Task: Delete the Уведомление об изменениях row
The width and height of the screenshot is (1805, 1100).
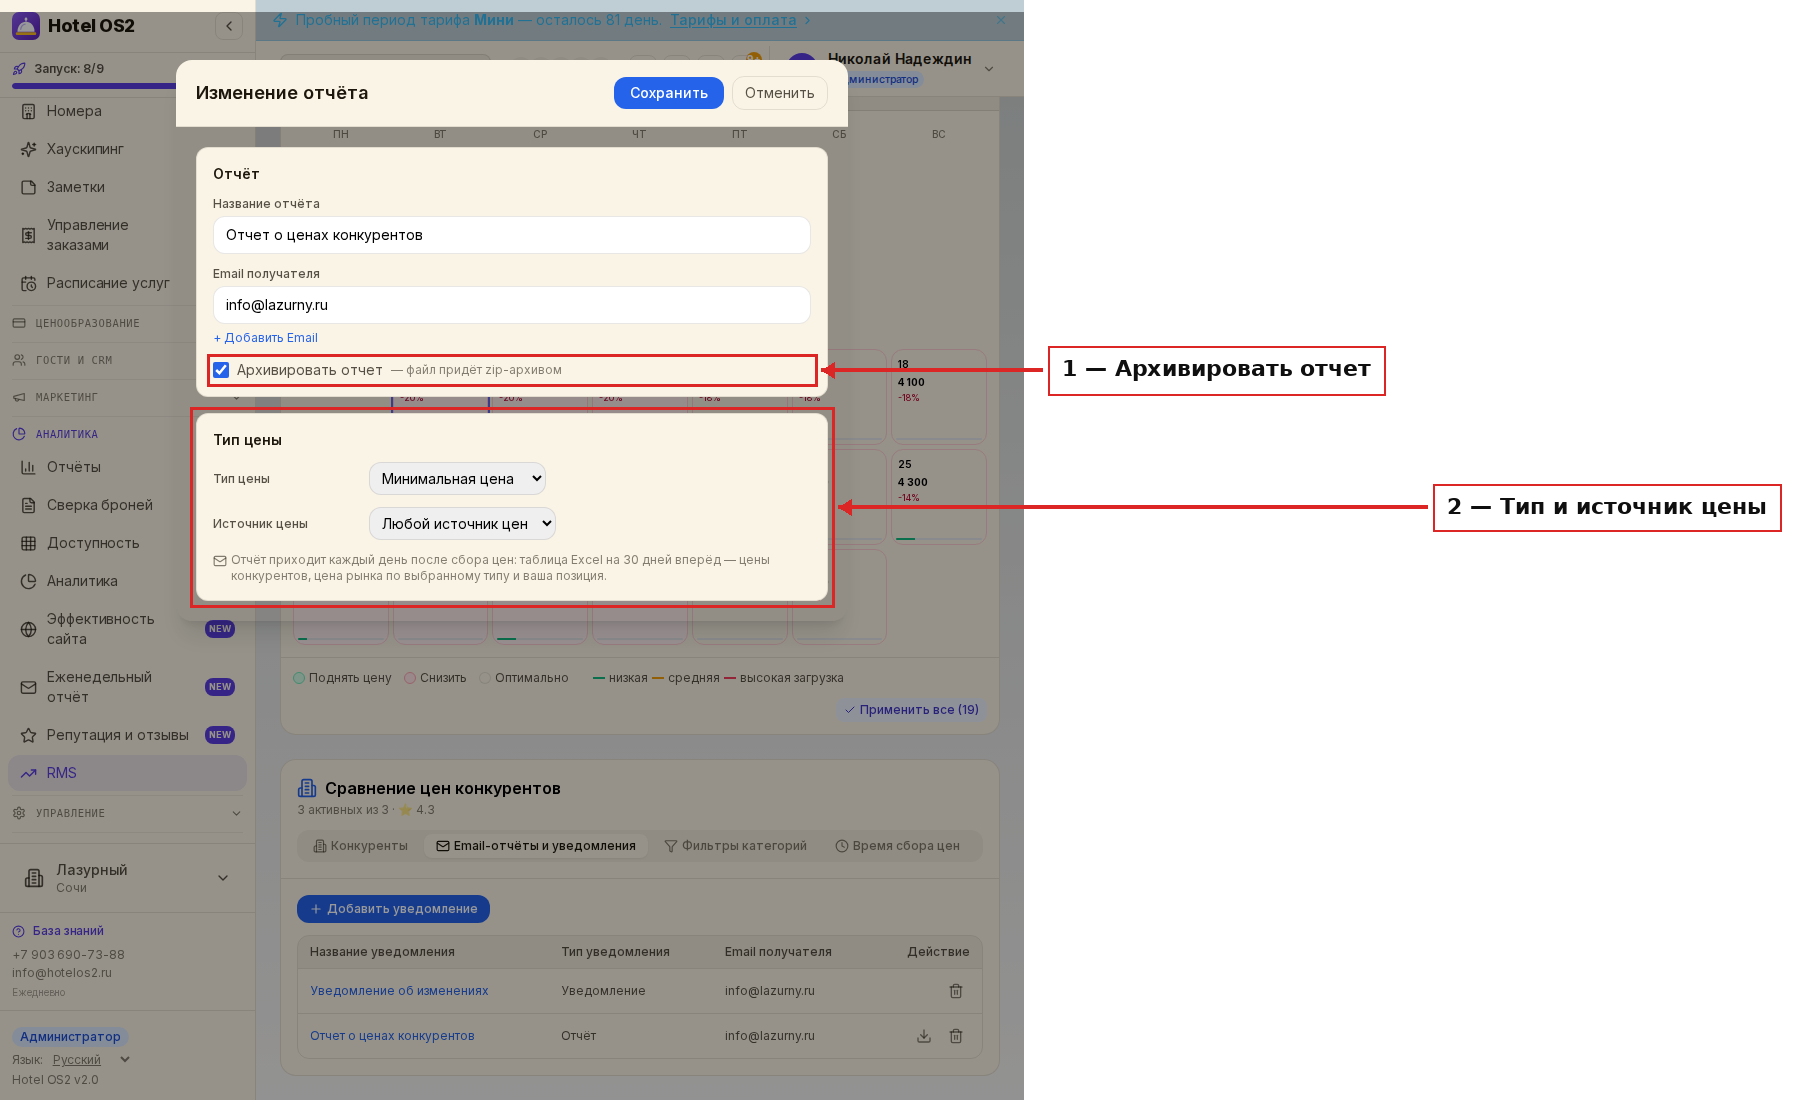Action: (x=956, y=991)
